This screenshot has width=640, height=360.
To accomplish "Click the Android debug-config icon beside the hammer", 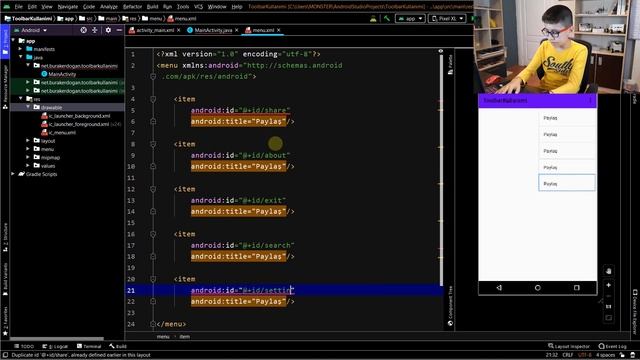I will point(373,18).
